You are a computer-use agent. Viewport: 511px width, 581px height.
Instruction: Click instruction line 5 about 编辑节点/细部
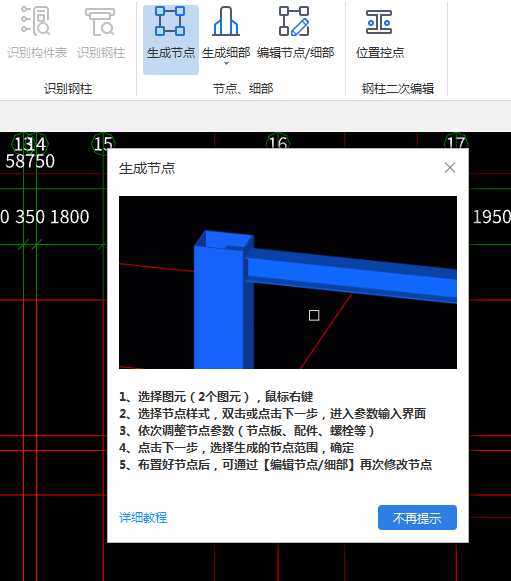point(276,464)
